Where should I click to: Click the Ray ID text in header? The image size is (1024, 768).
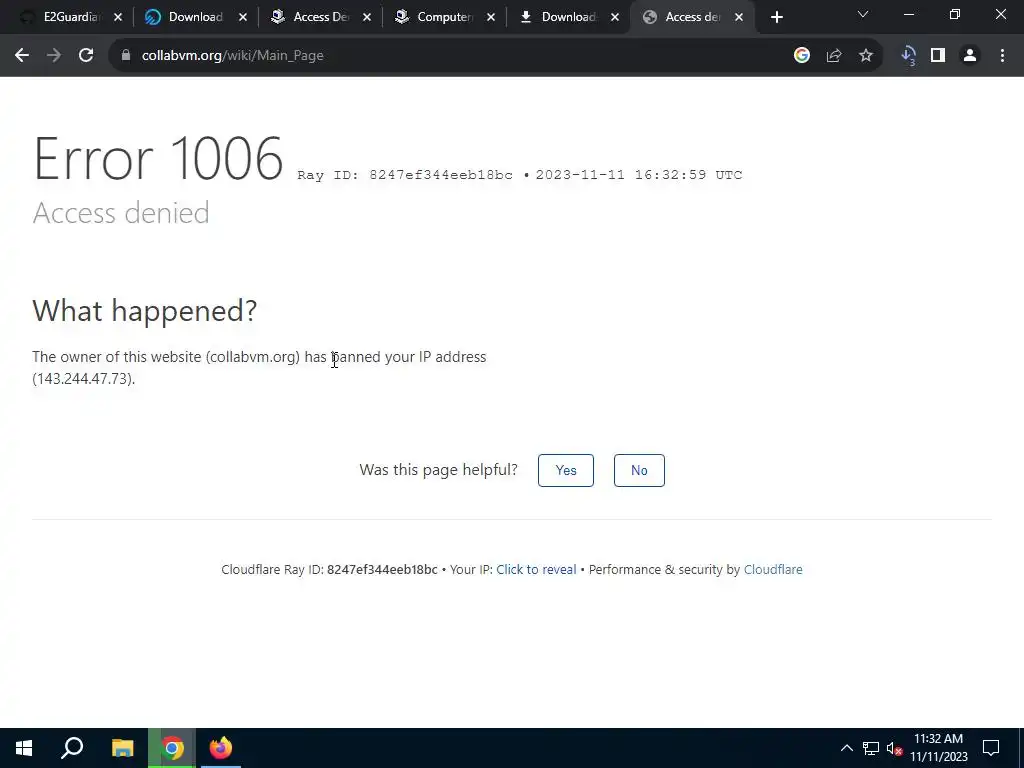pos(405,175)
